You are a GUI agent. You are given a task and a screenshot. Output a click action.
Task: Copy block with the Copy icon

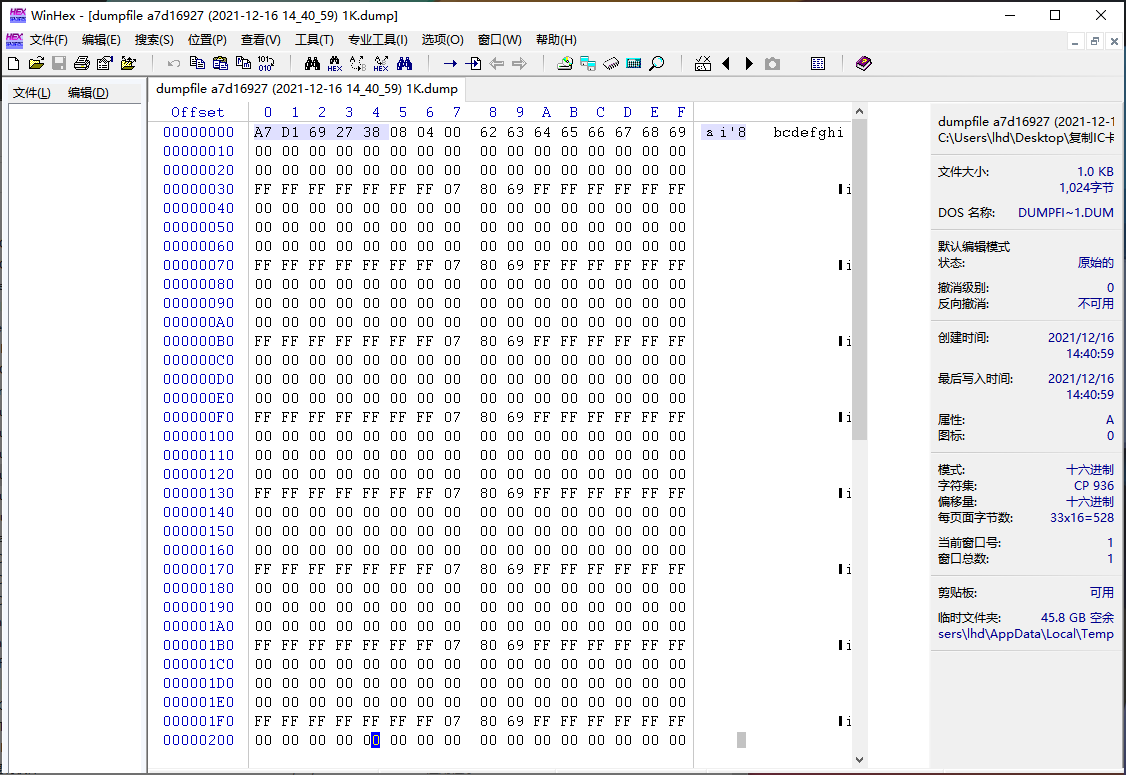point(197,63)
